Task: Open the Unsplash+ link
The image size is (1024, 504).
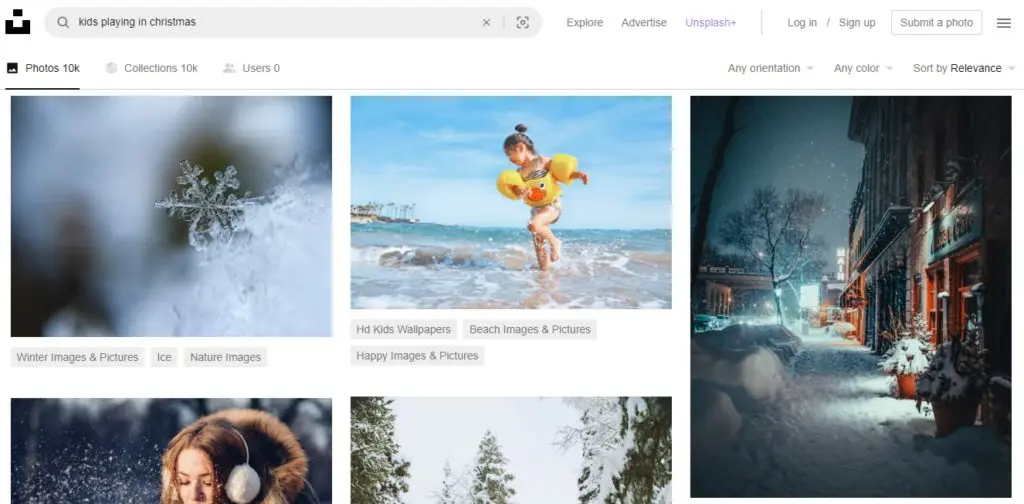Action: point(710,22)
